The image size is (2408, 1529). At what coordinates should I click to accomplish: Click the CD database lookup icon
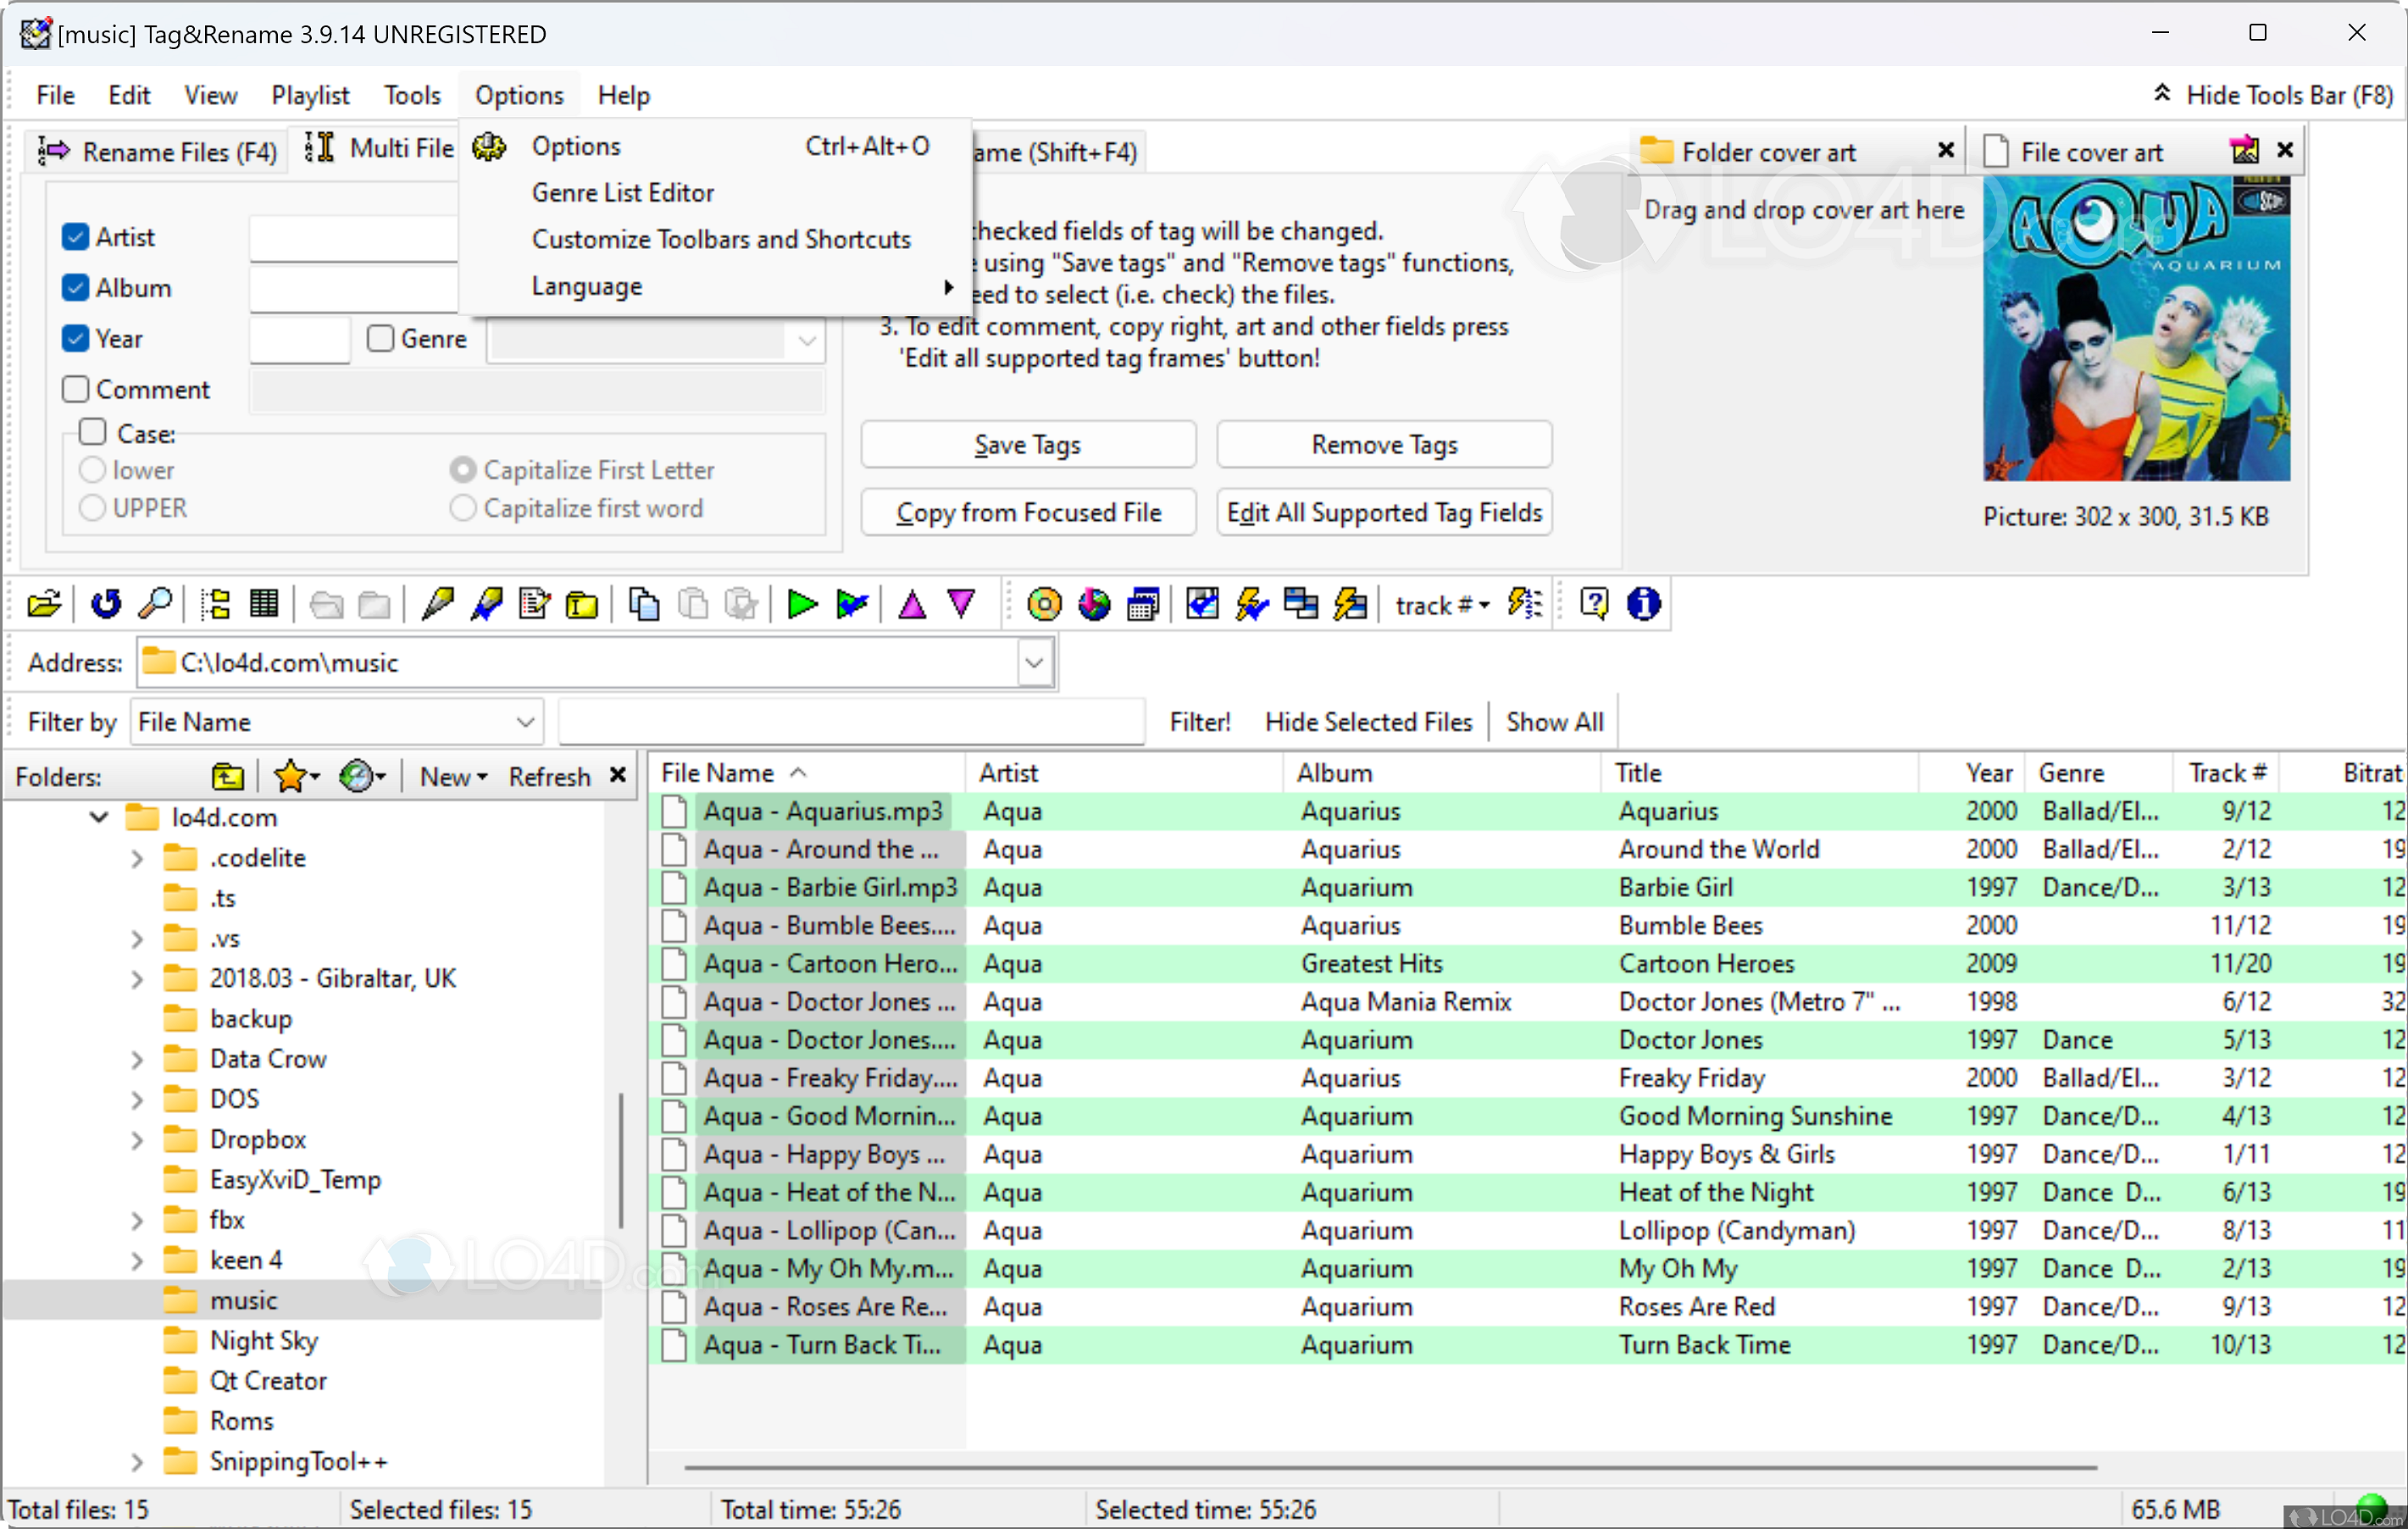[1044, 603]
